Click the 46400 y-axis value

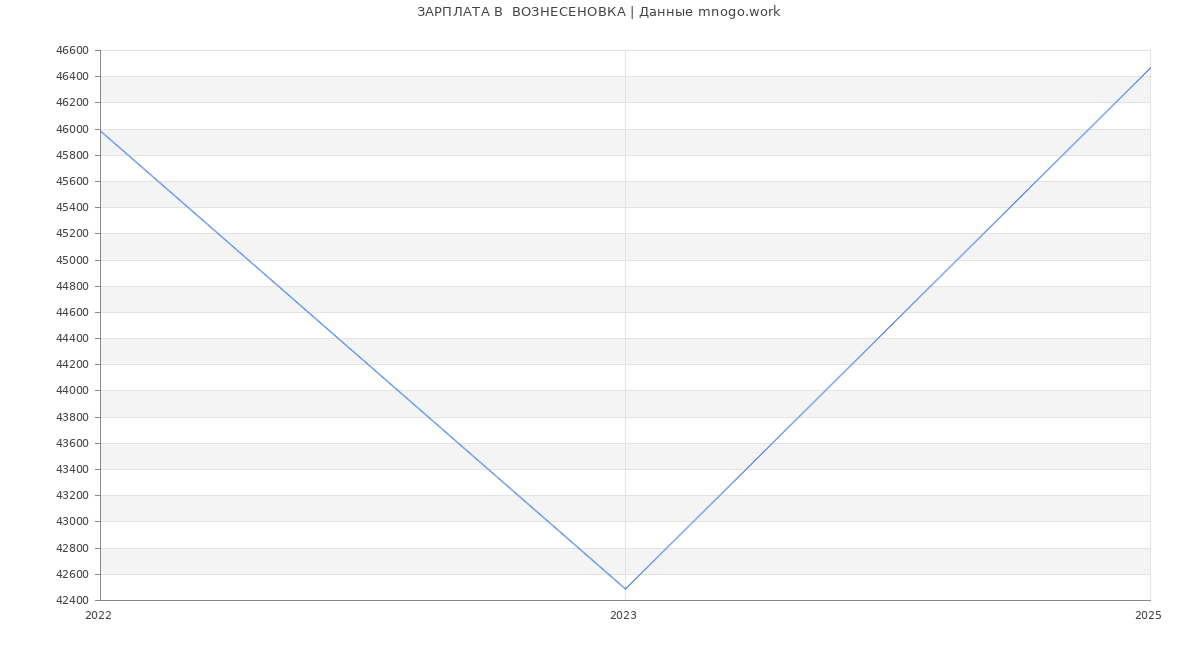click(x=72, y=76)
